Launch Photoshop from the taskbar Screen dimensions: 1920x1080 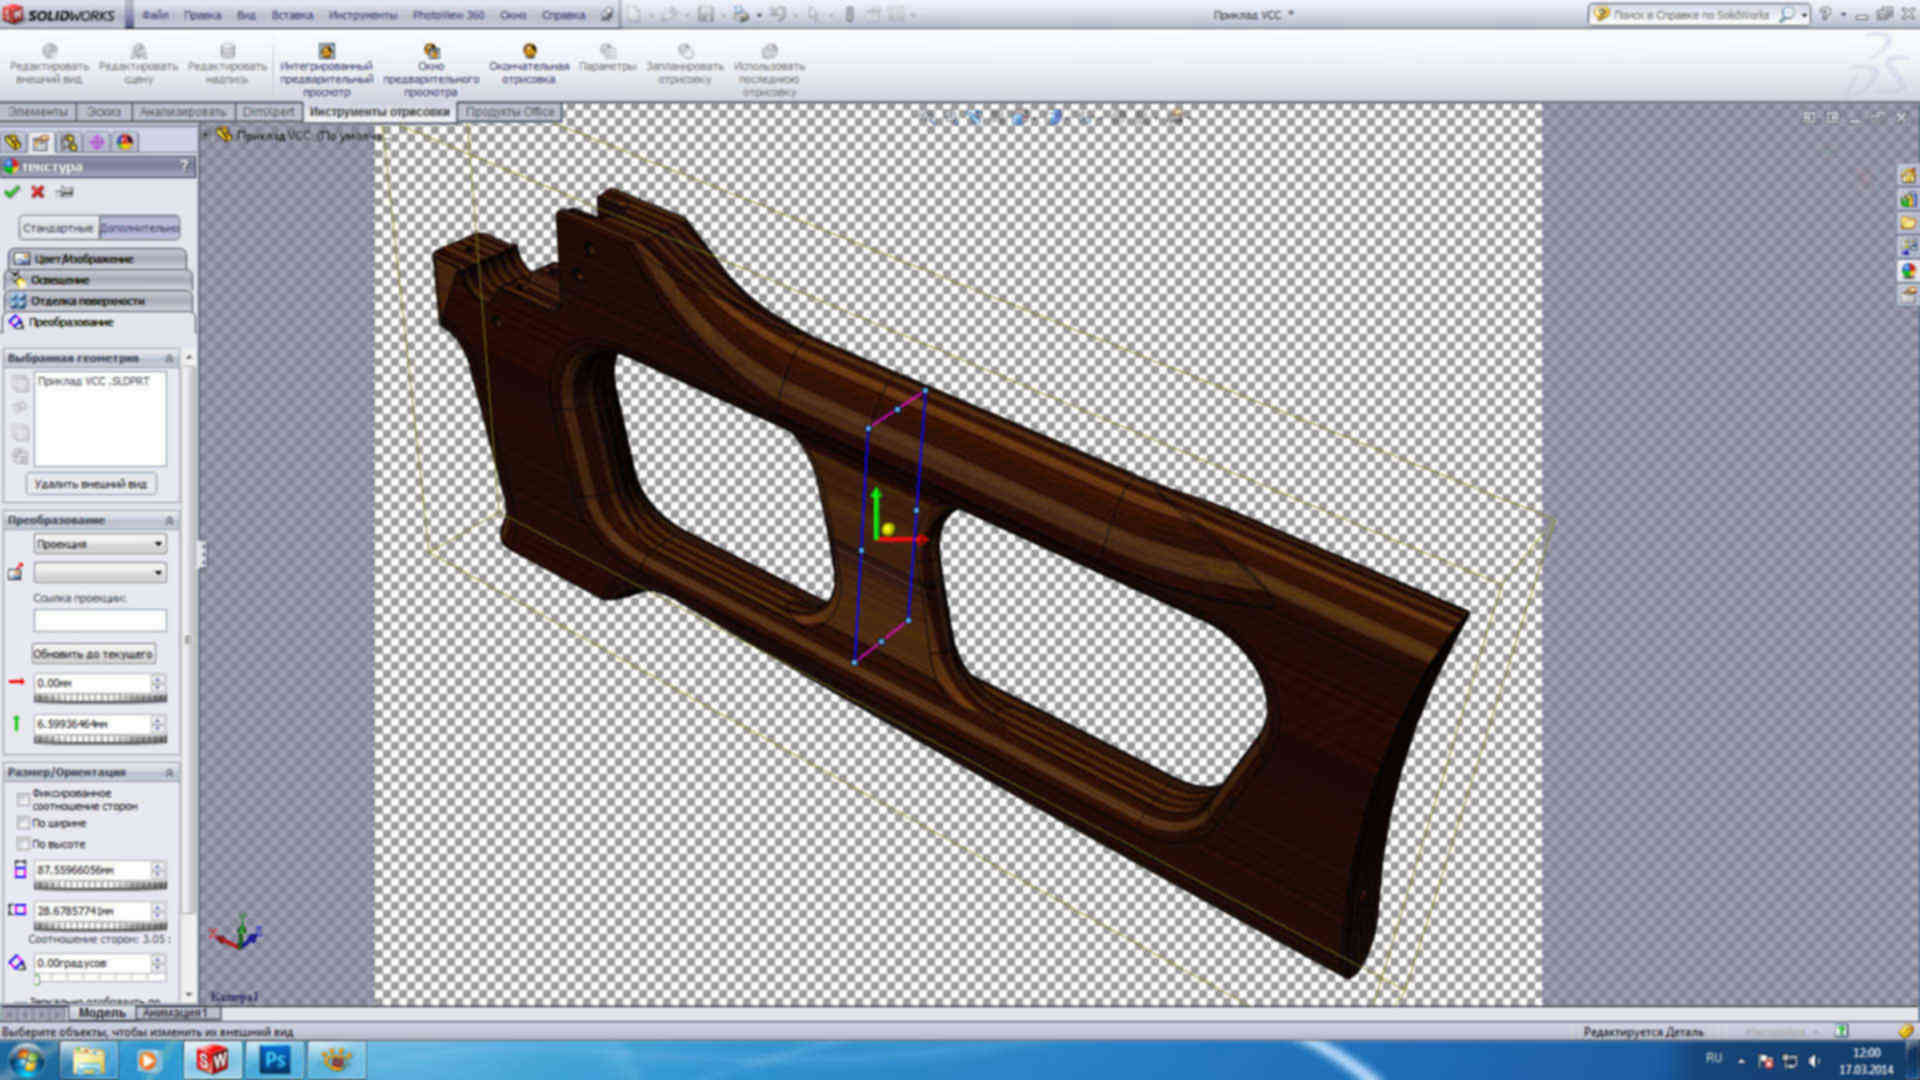[274, 1060]
